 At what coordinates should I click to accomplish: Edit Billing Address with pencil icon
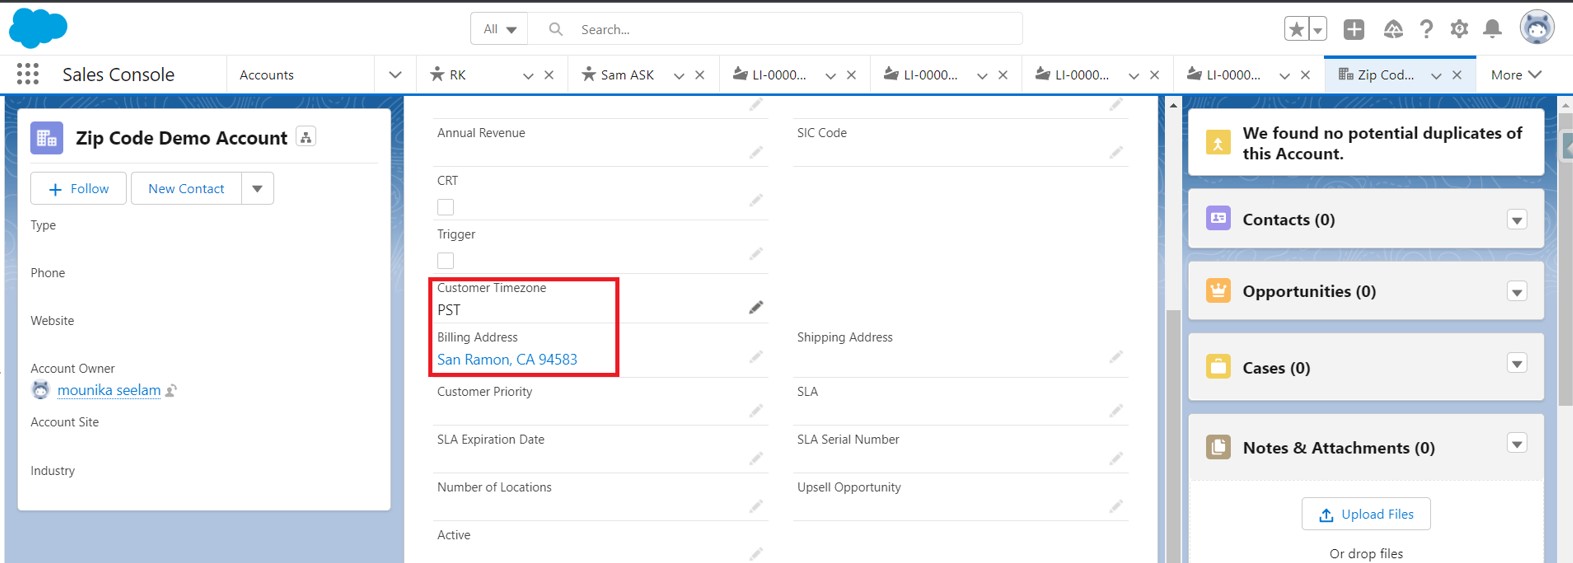pos(756,357)
